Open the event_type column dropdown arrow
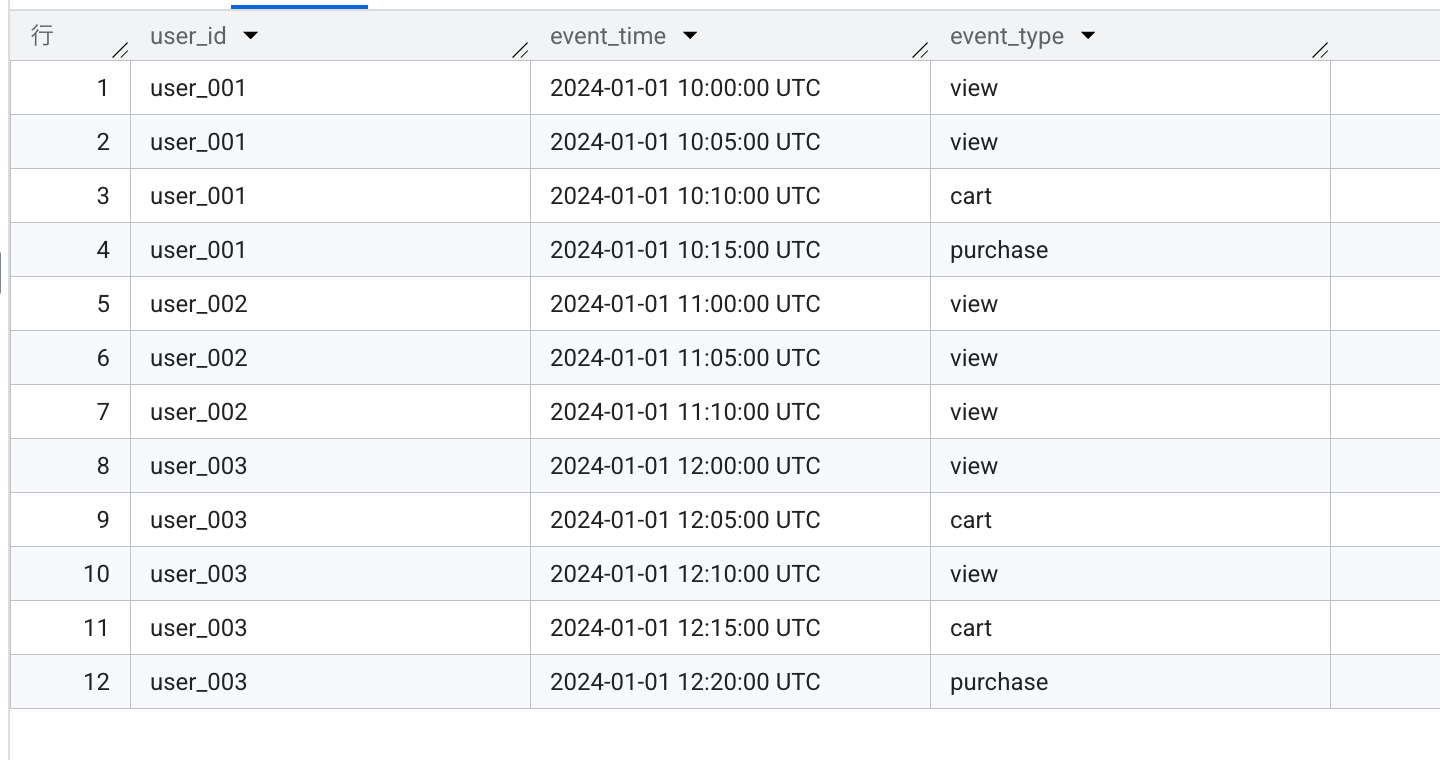Screen dimensions: 1440x760 coord(1087,35)
